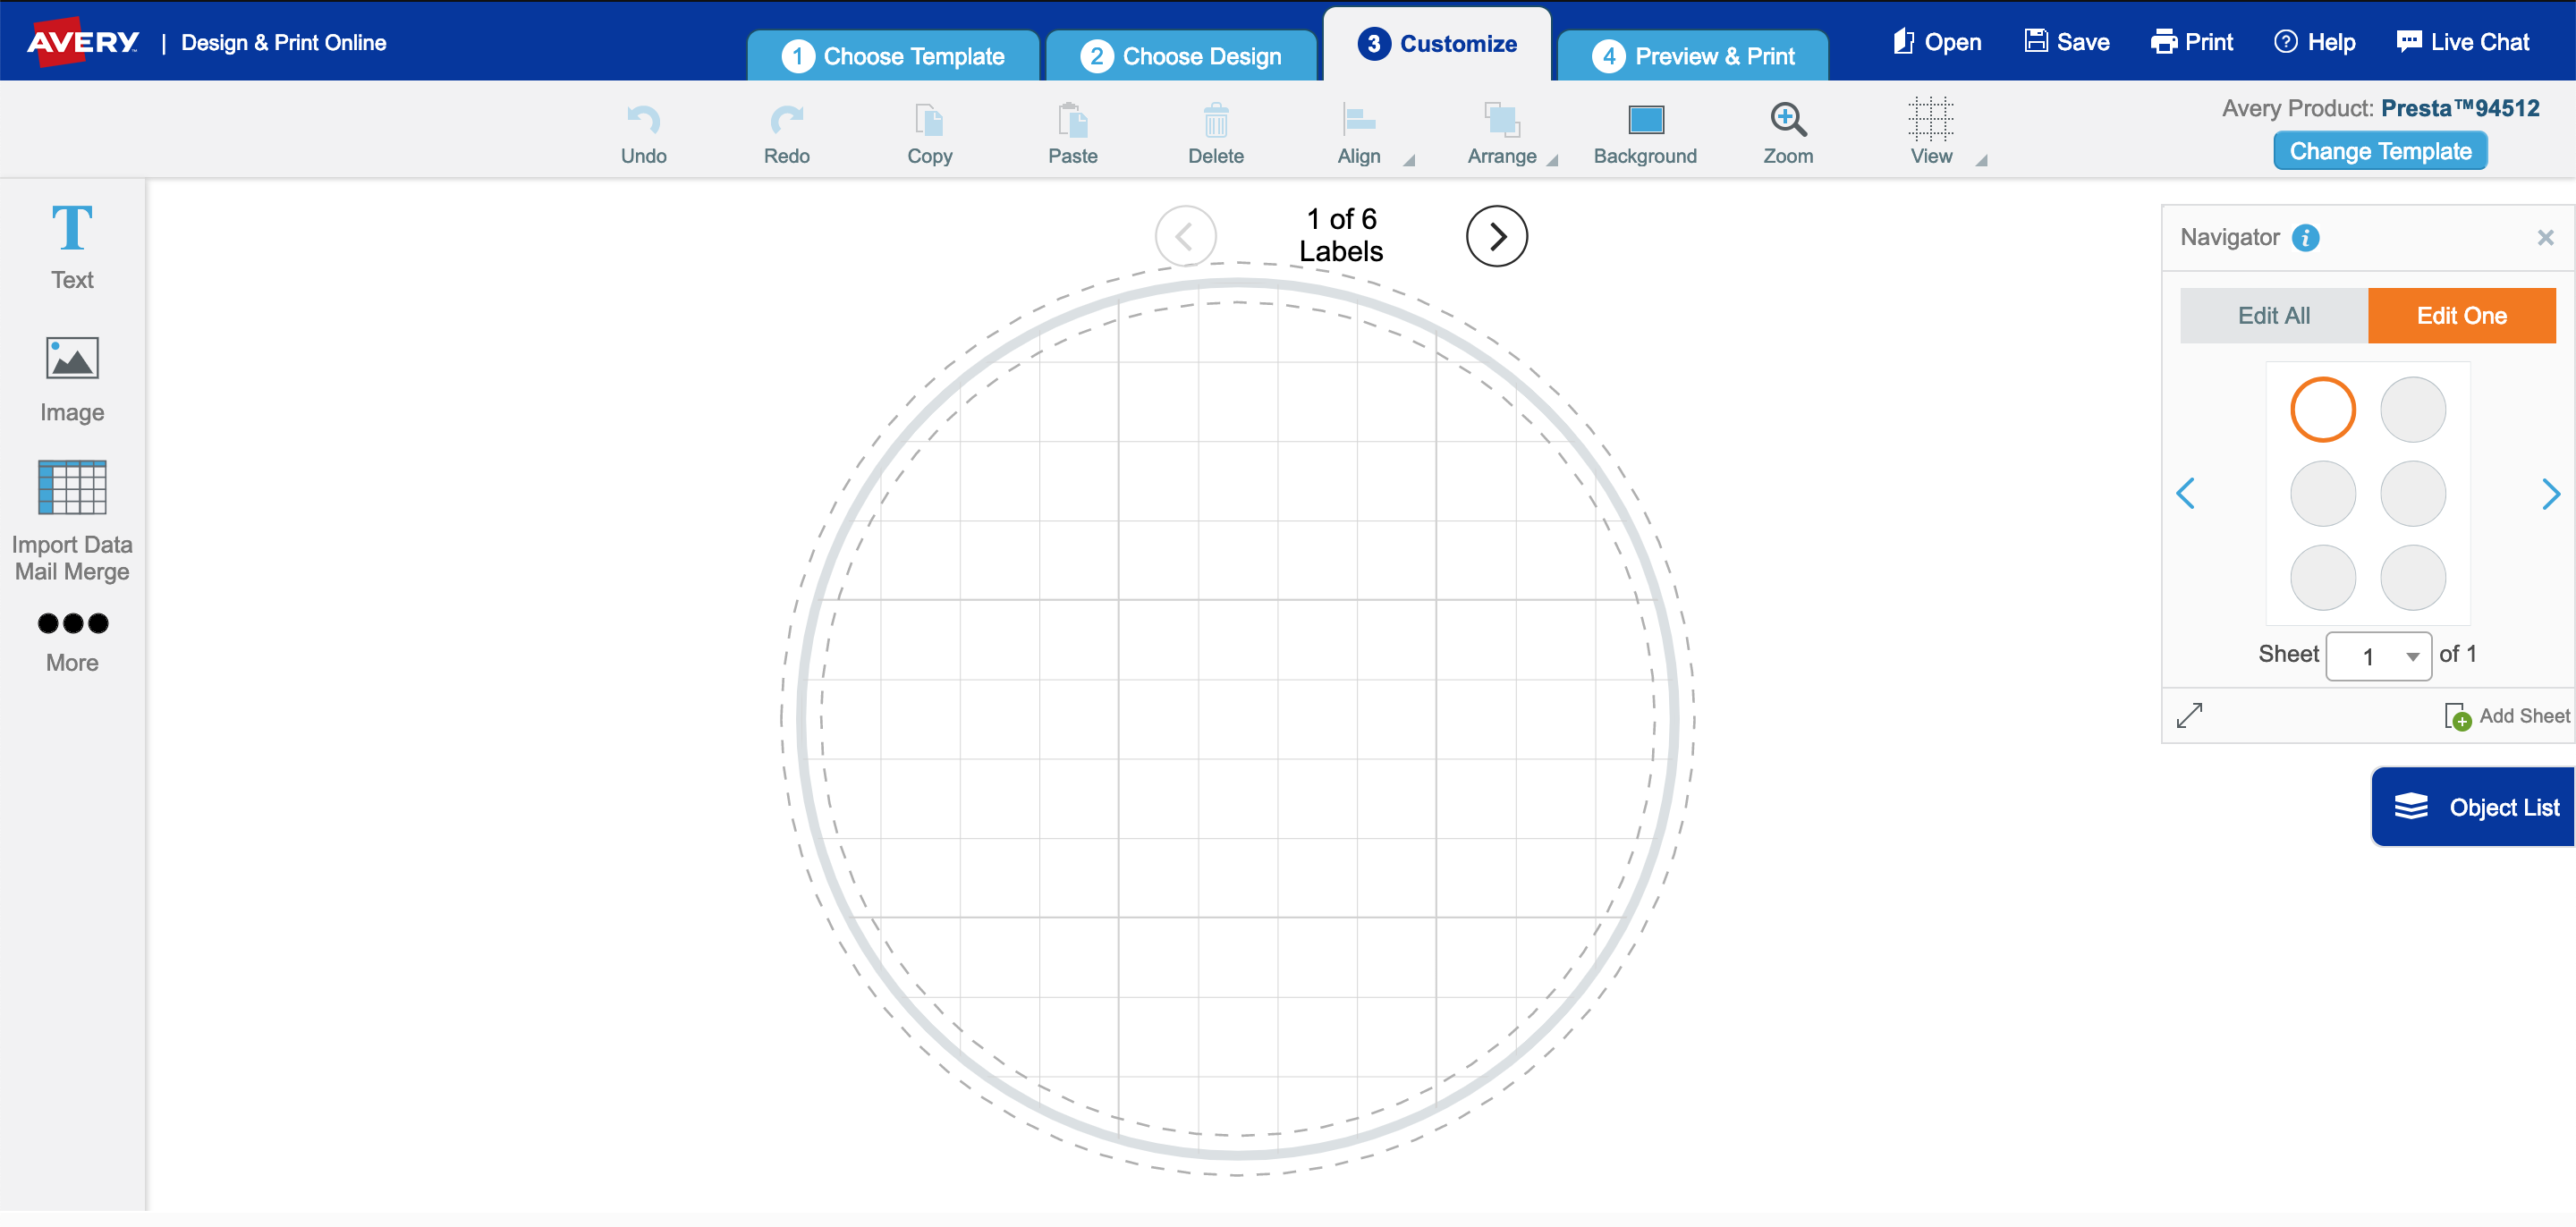Open the Image tool

point(72,379)
